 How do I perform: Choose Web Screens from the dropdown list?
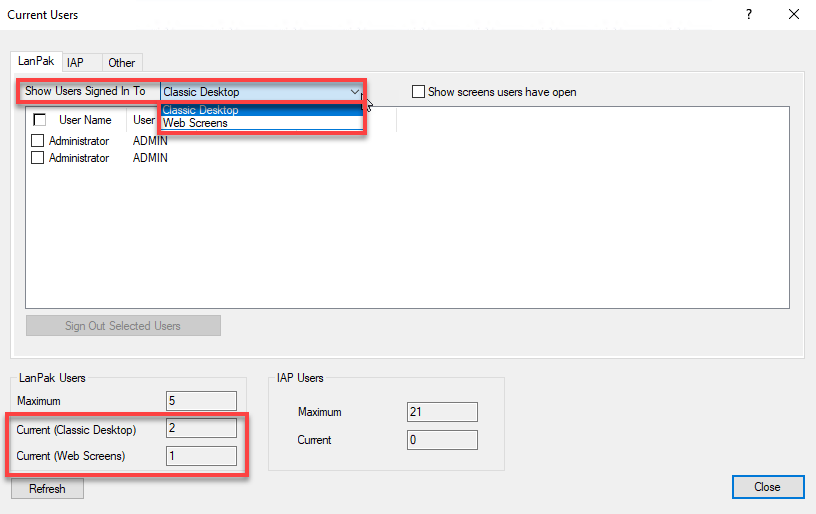pyautogui.click(x=261, y=123)
